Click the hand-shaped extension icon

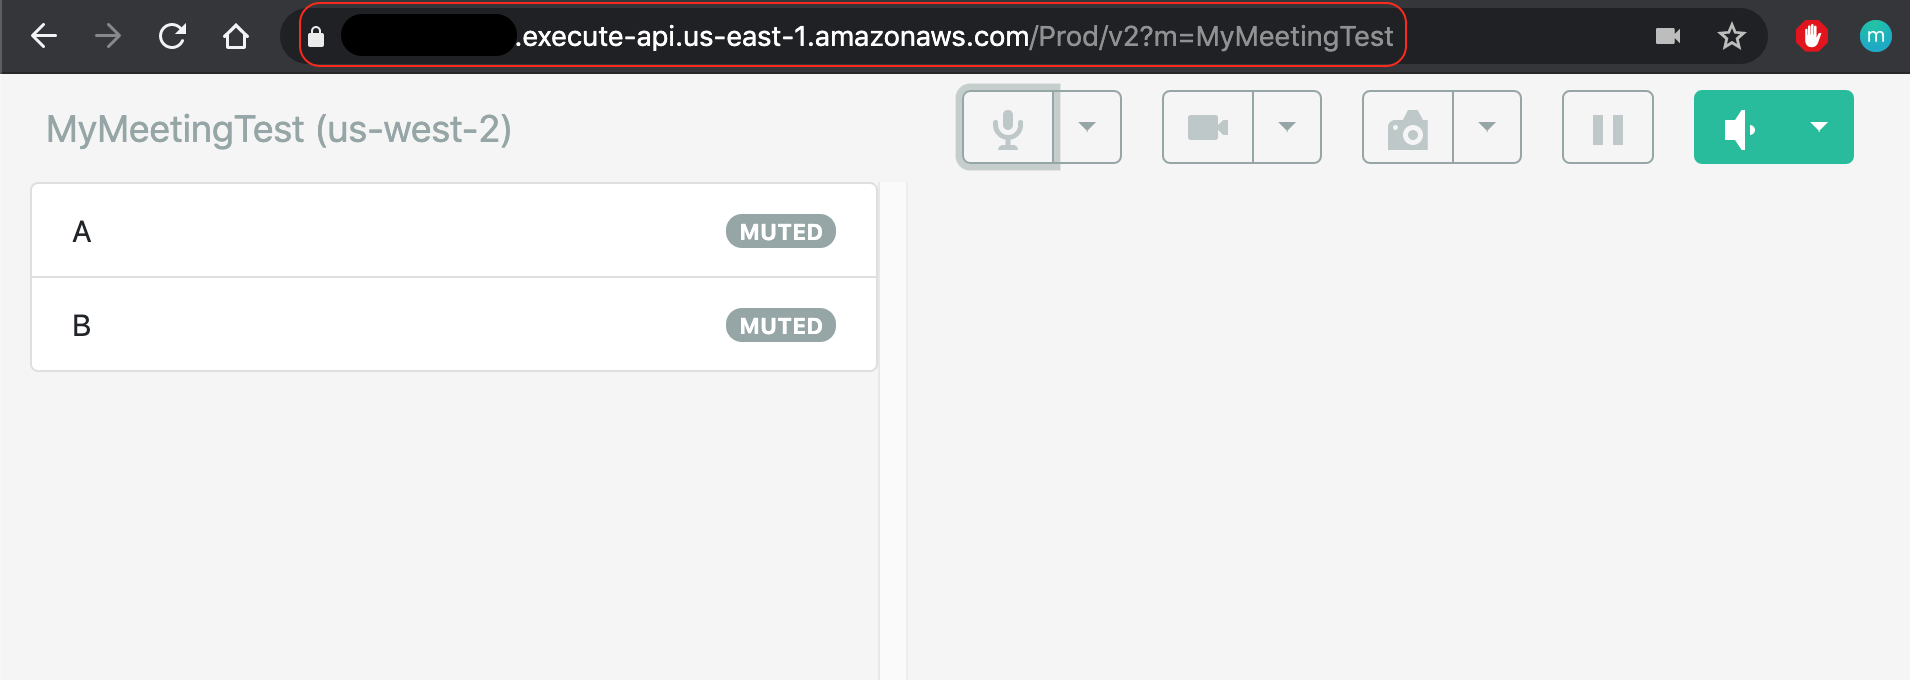pos(1813,35)
